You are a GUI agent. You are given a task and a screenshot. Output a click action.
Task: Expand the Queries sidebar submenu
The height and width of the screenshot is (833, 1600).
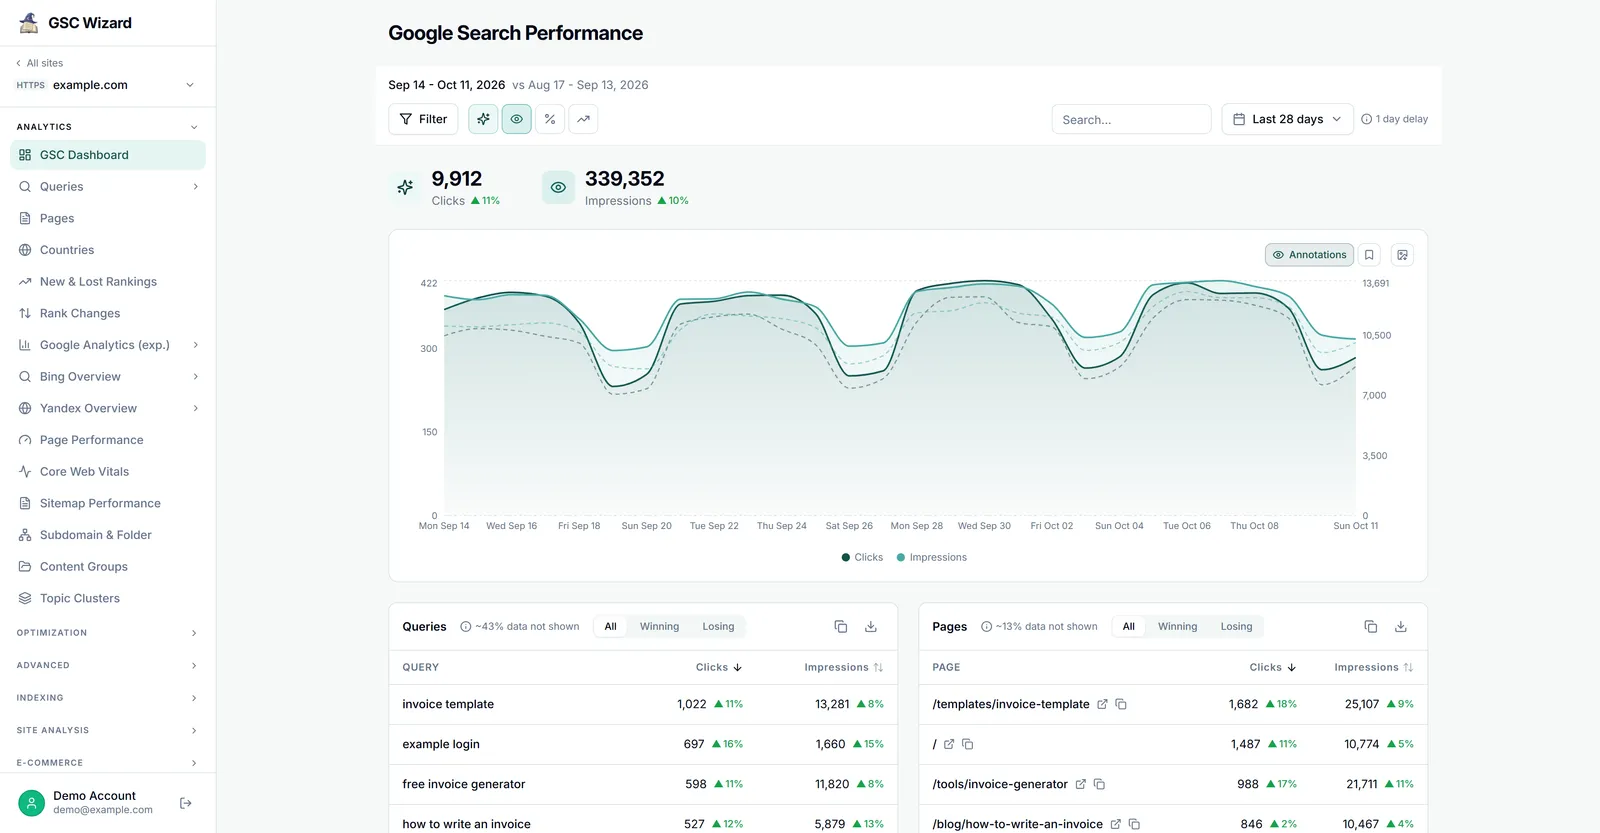click(195, 187)
